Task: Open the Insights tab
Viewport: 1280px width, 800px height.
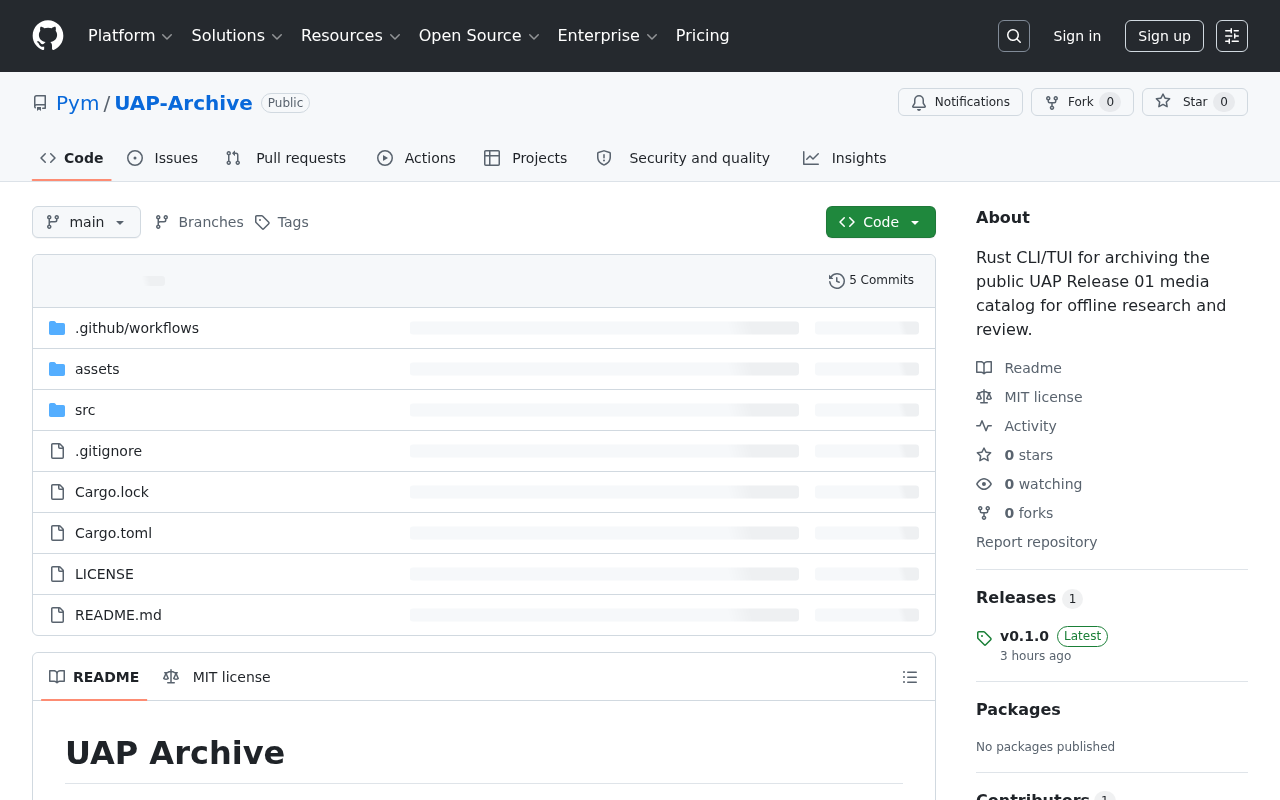Action: click(x=845, y=158)
